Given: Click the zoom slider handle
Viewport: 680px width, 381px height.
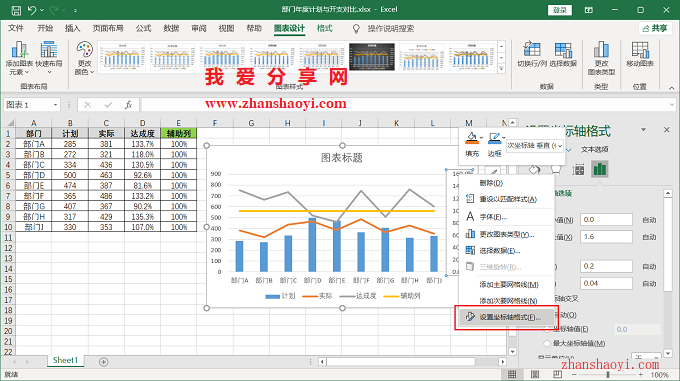Looking at the screenshot, I should [x=608, y=374].
